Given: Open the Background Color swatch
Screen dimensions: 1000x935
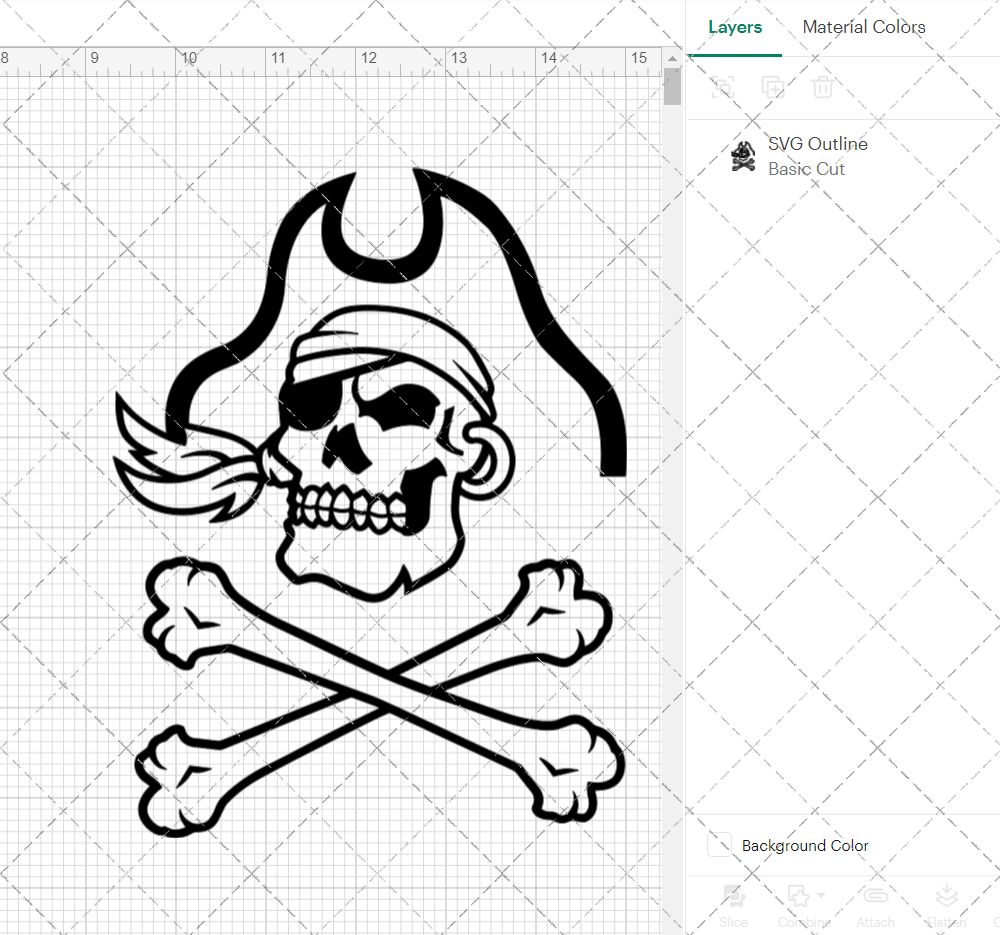Looking at the screenshot, I should coord(719,844).
